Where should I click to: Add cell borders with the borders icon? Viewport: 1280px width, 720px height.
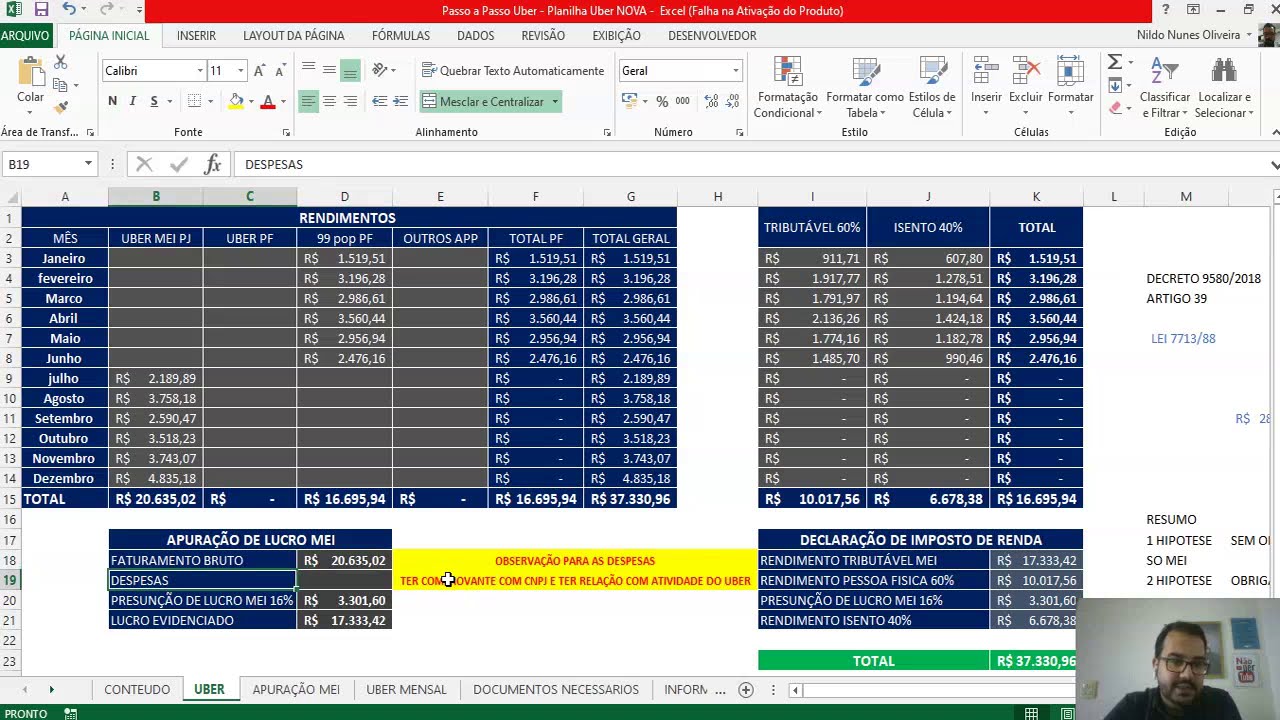coord(194,101)
